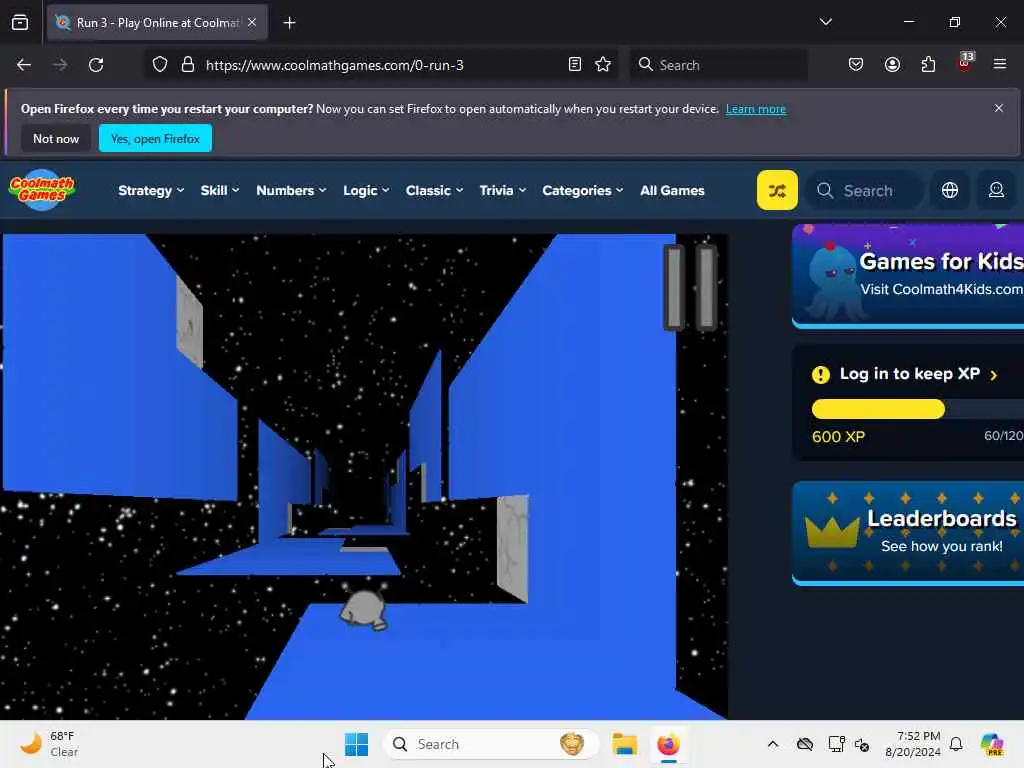
Task: Reload the current page
Action: click(x=96, y=65)
